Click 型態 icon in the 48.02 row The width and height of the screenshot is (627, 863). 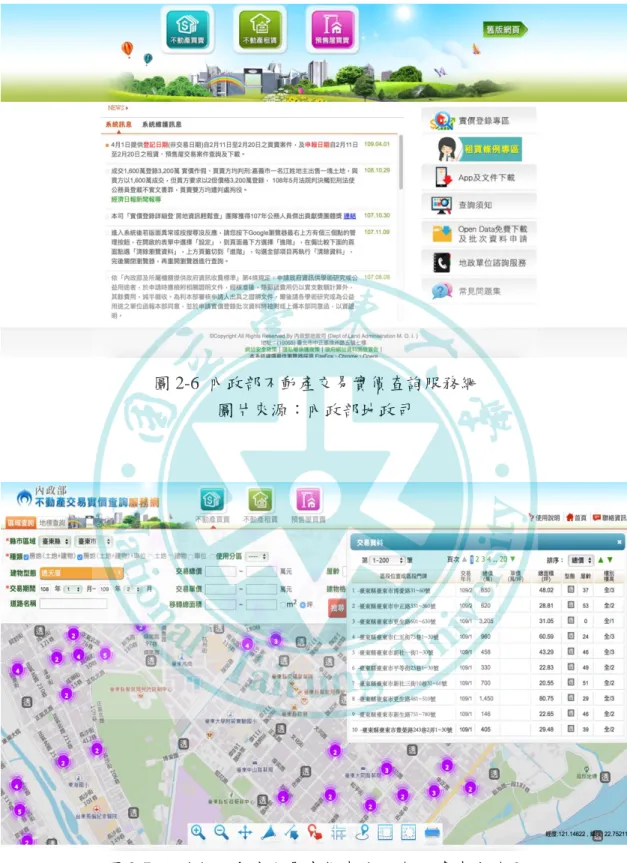click(x=570, y=589)
